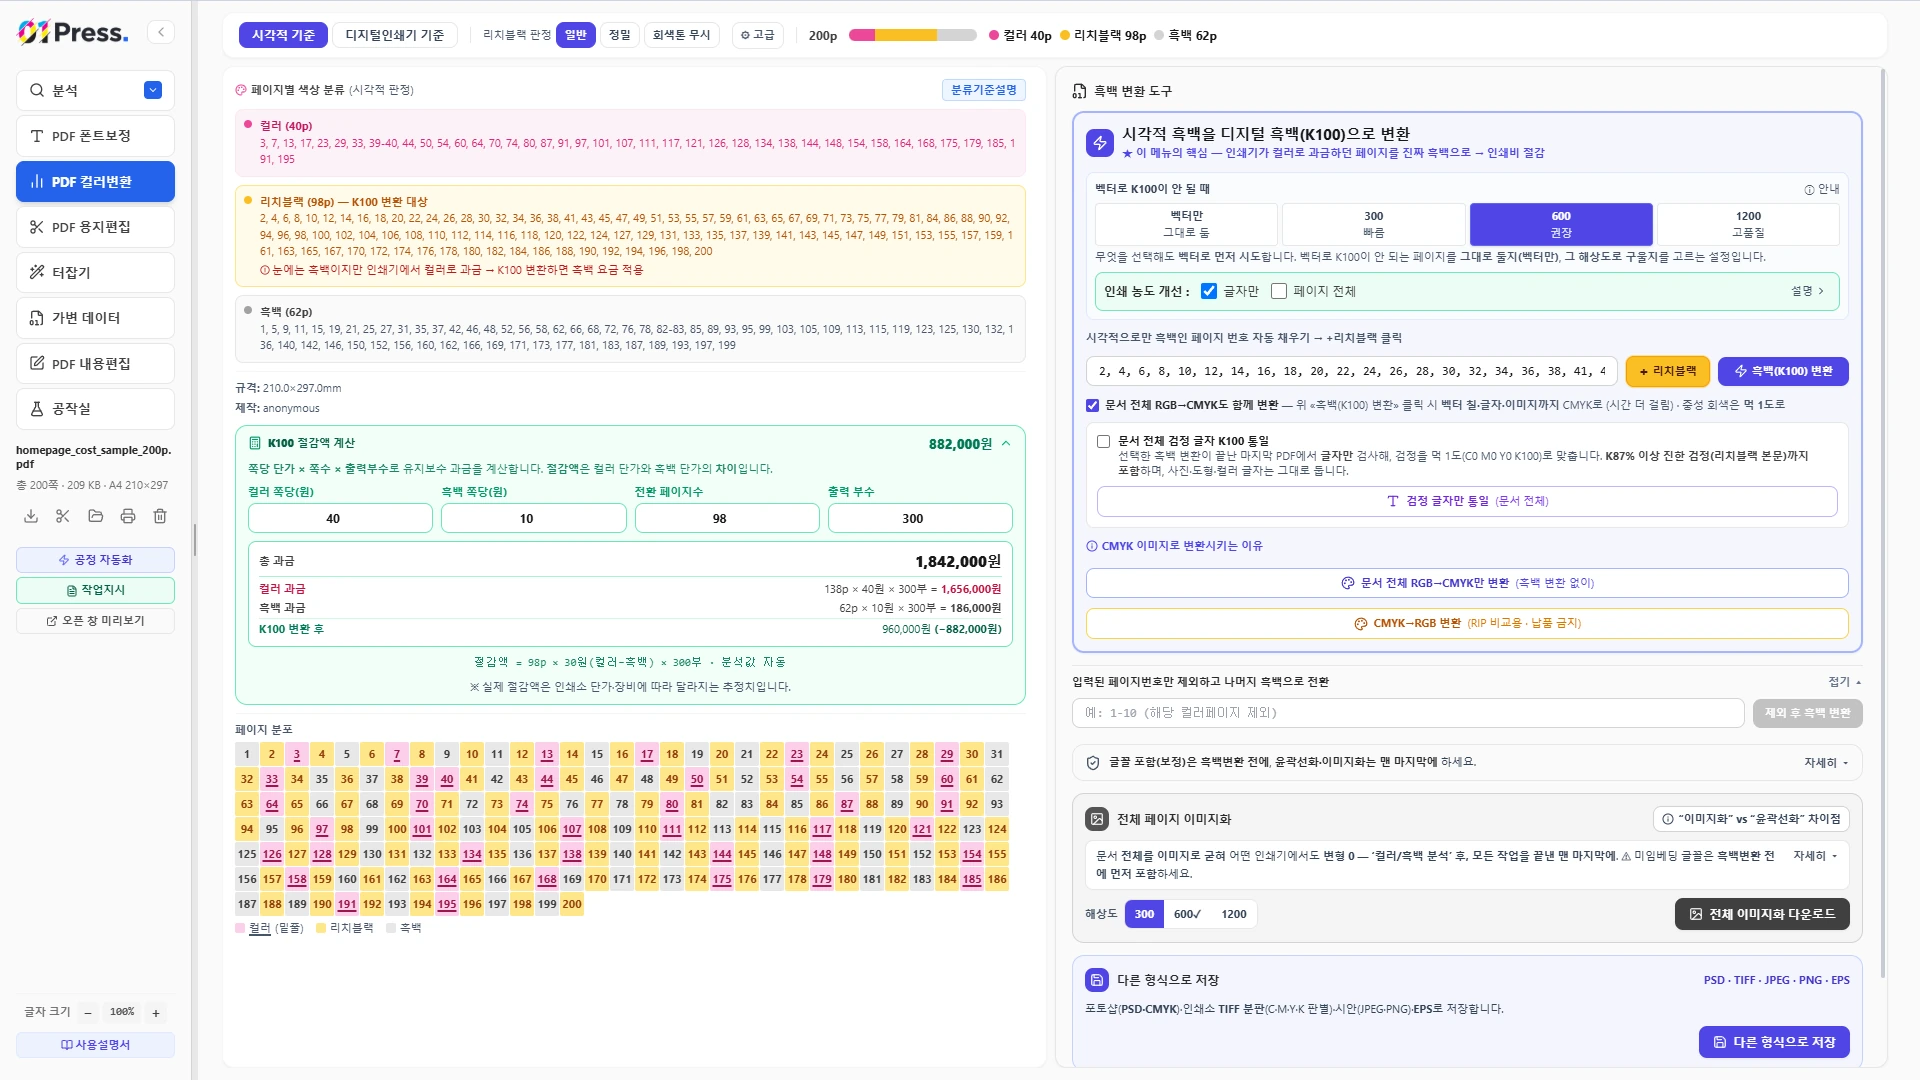This screenshot has width=1920, height=1080.
Task: Click the download icon under the file name
Action: [x=31, y=516]
